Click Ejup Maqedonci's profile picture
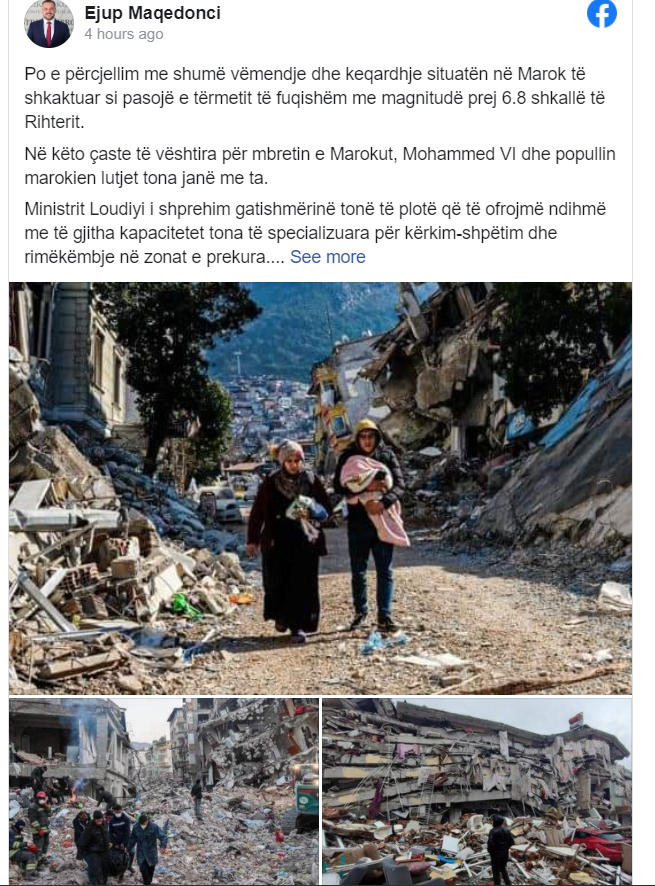Screen dimensions: 655x886 [49, 23]
